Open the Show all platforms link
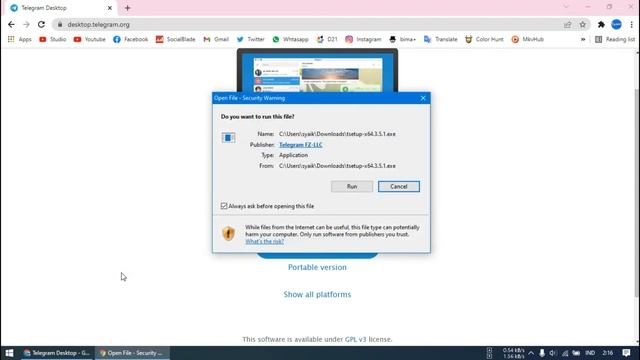 point(317,294)
